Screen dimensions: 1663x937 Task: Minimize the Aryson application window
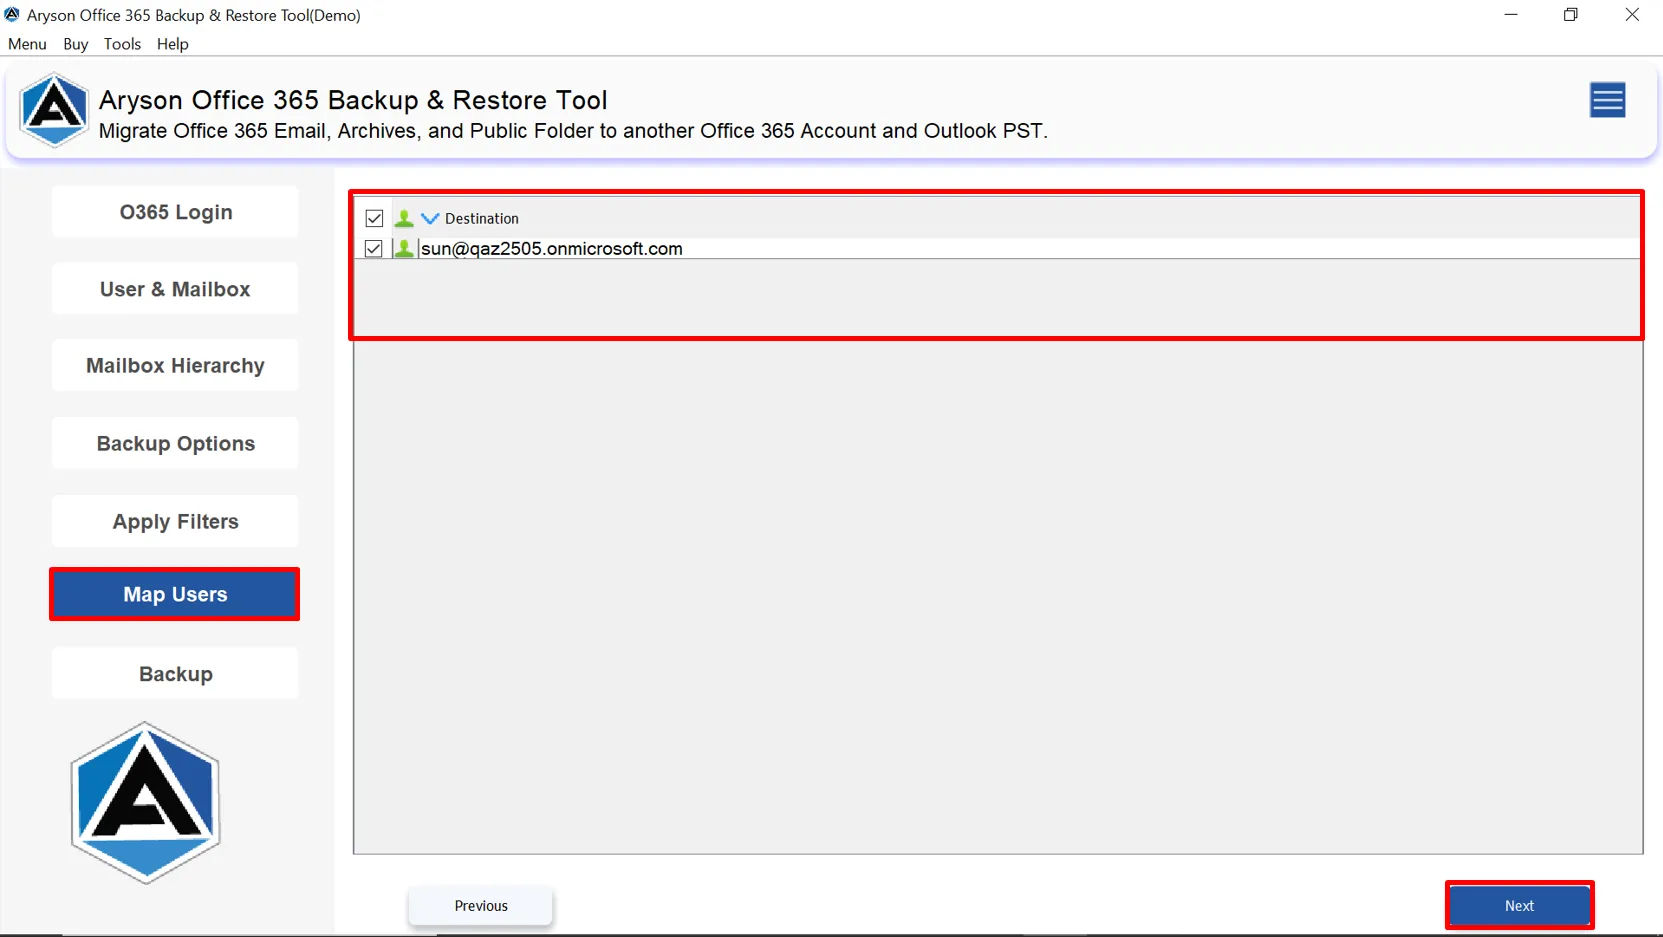tap(1511, 15)
